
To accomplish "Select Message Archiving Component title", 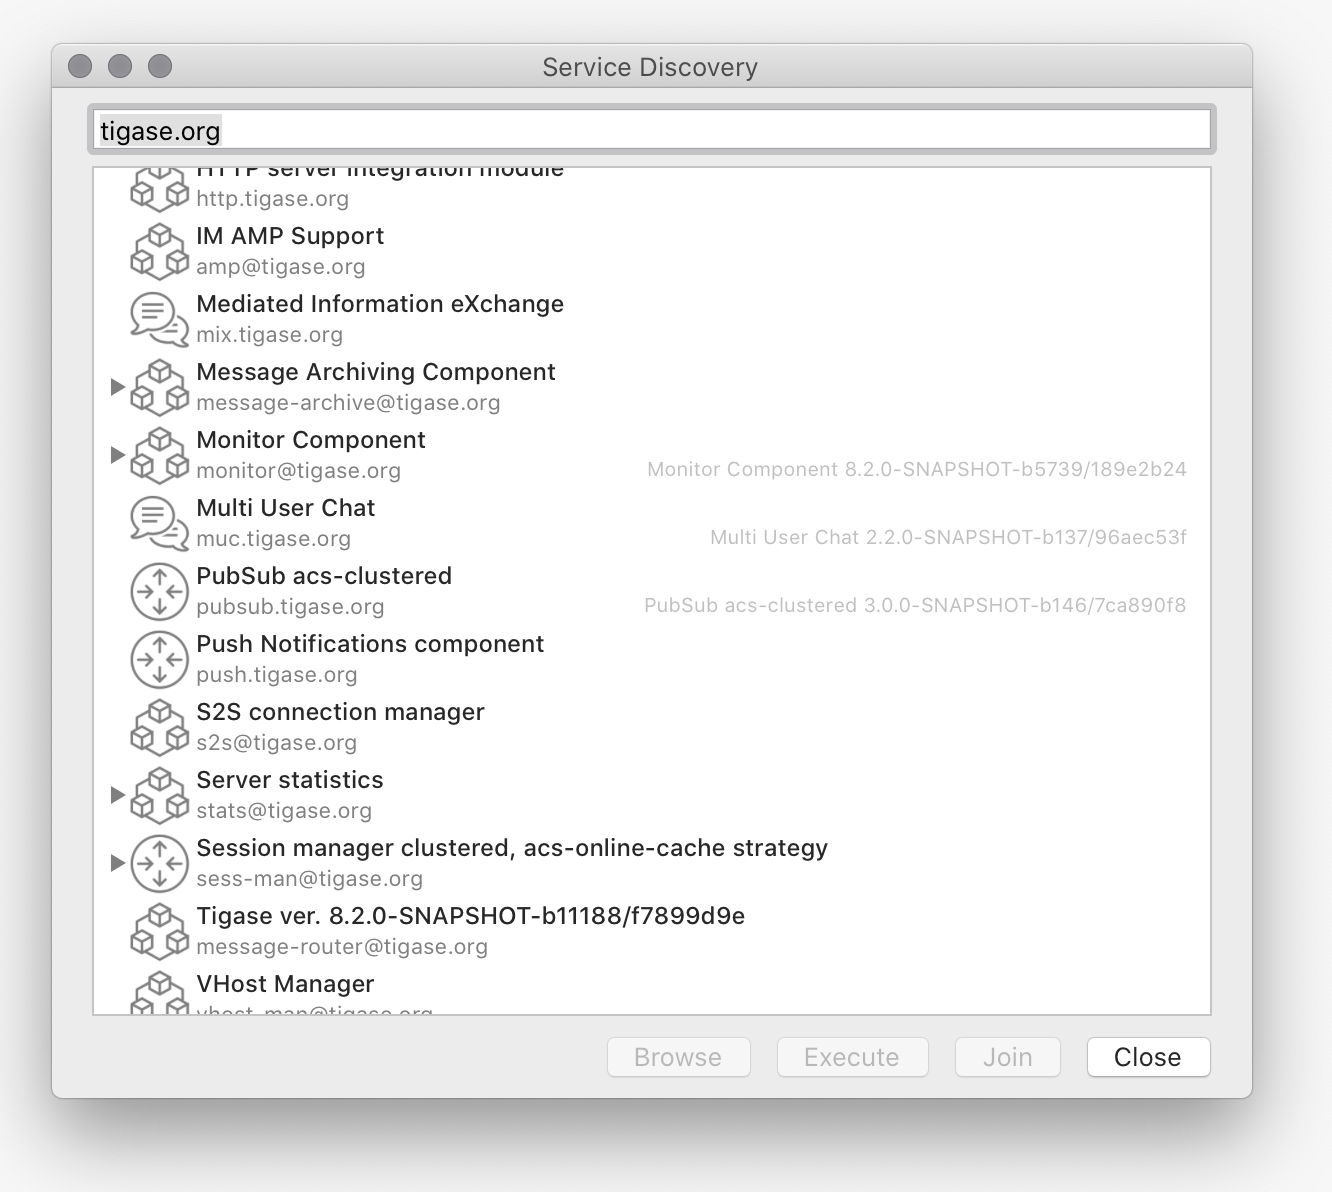I will [x=376, y=372].
